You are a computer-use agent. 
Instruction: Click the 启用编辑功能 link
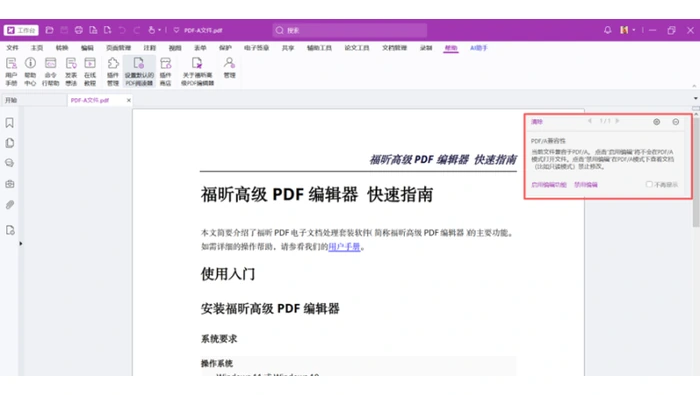(x=549, y=185)
